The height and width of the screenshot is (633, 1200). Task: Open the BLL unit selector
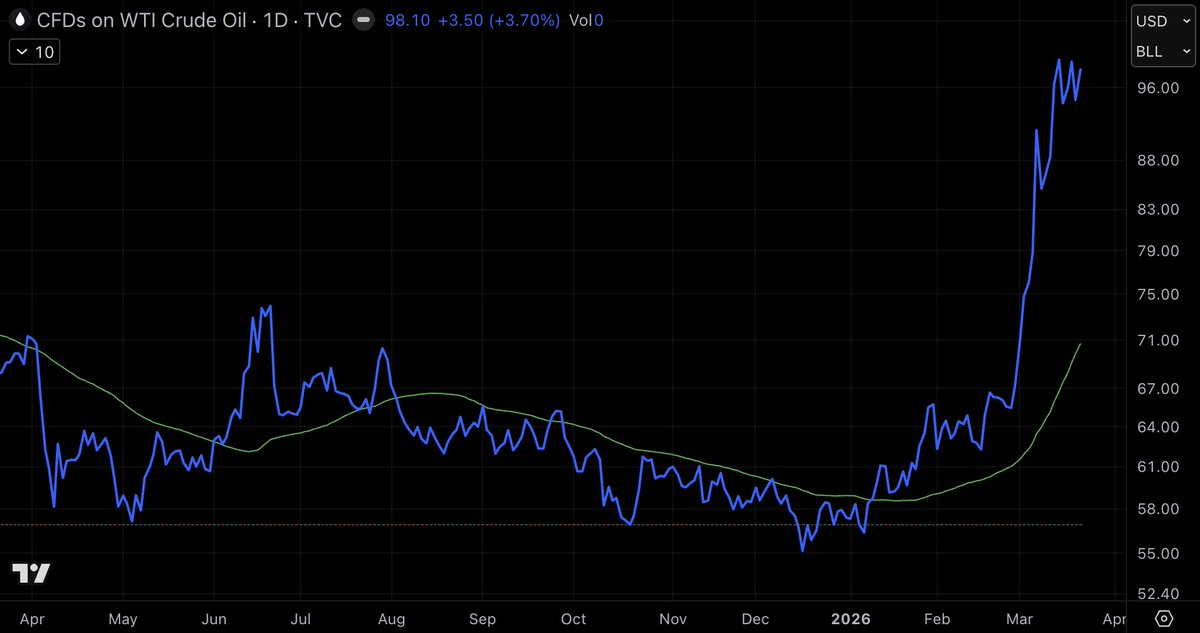tap(1161, 52)
